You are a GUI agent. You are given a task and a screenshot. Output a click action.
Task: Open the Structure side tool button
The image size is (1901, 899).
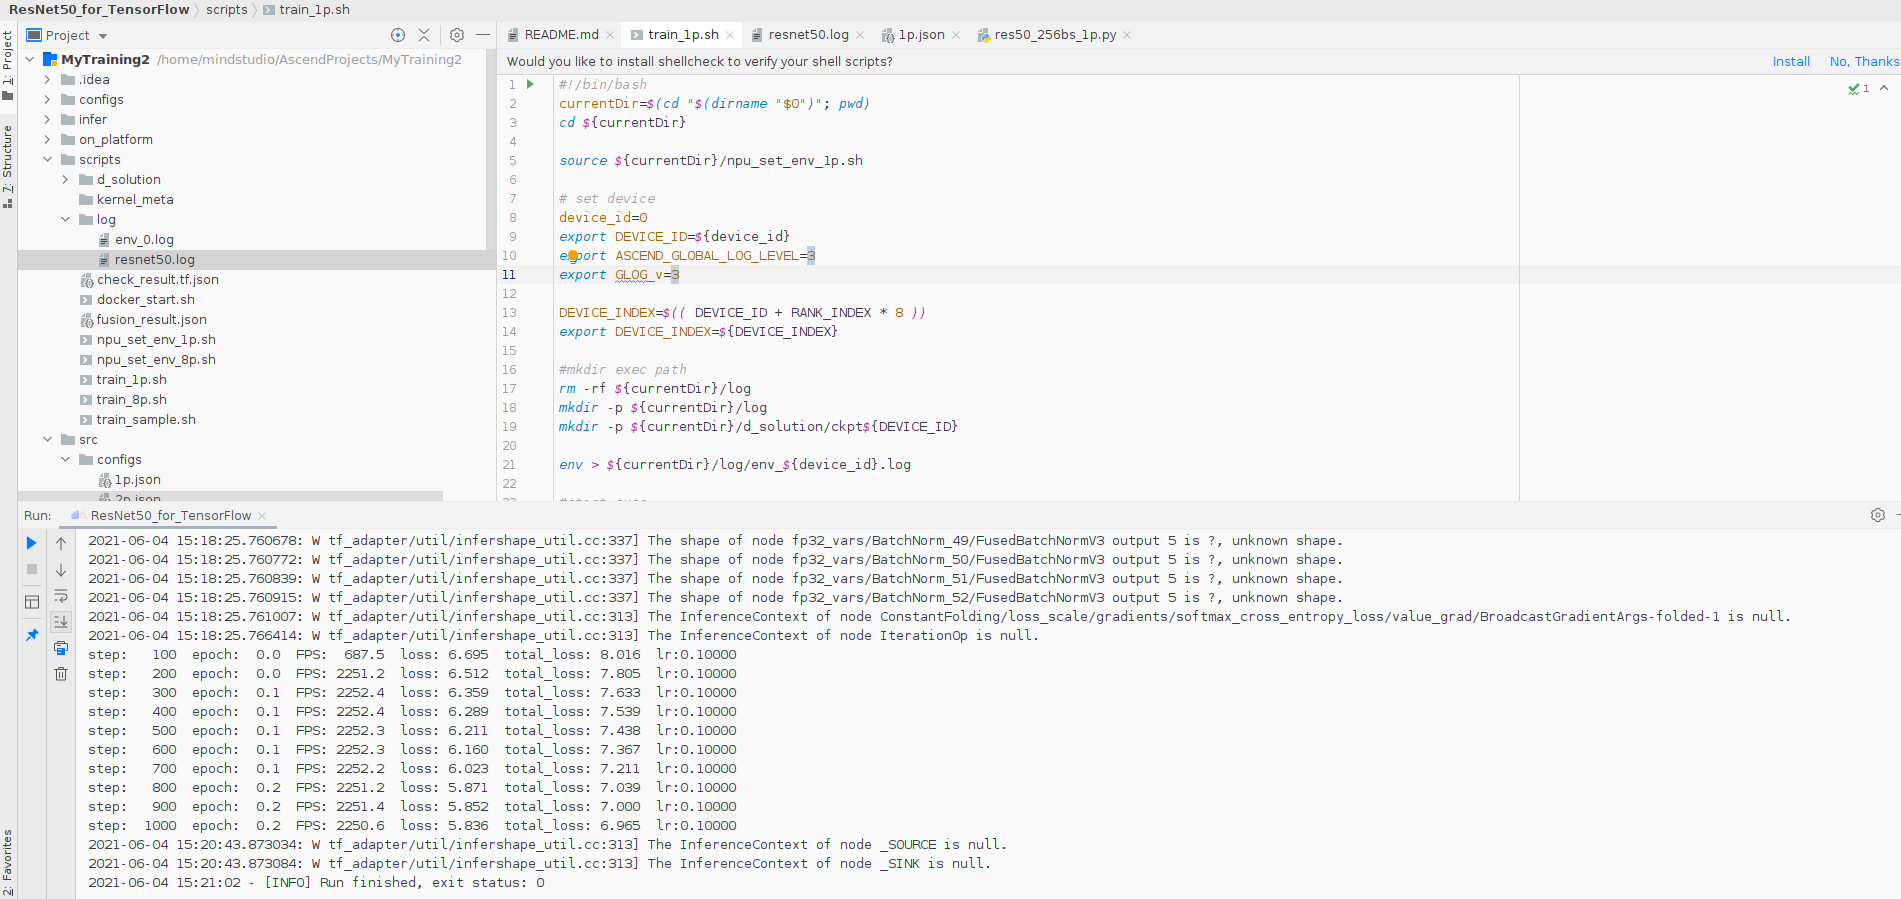[x=8, y=166]
